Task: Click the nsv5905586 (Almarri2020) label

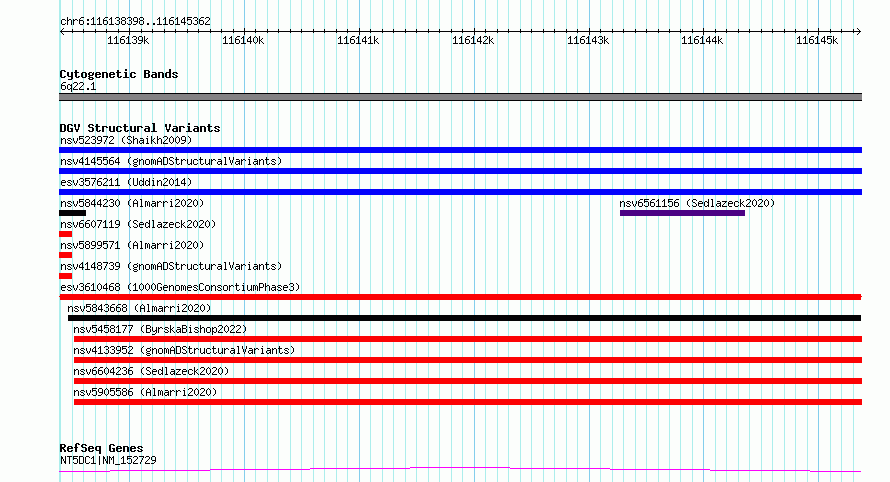Action: (145, 392)
